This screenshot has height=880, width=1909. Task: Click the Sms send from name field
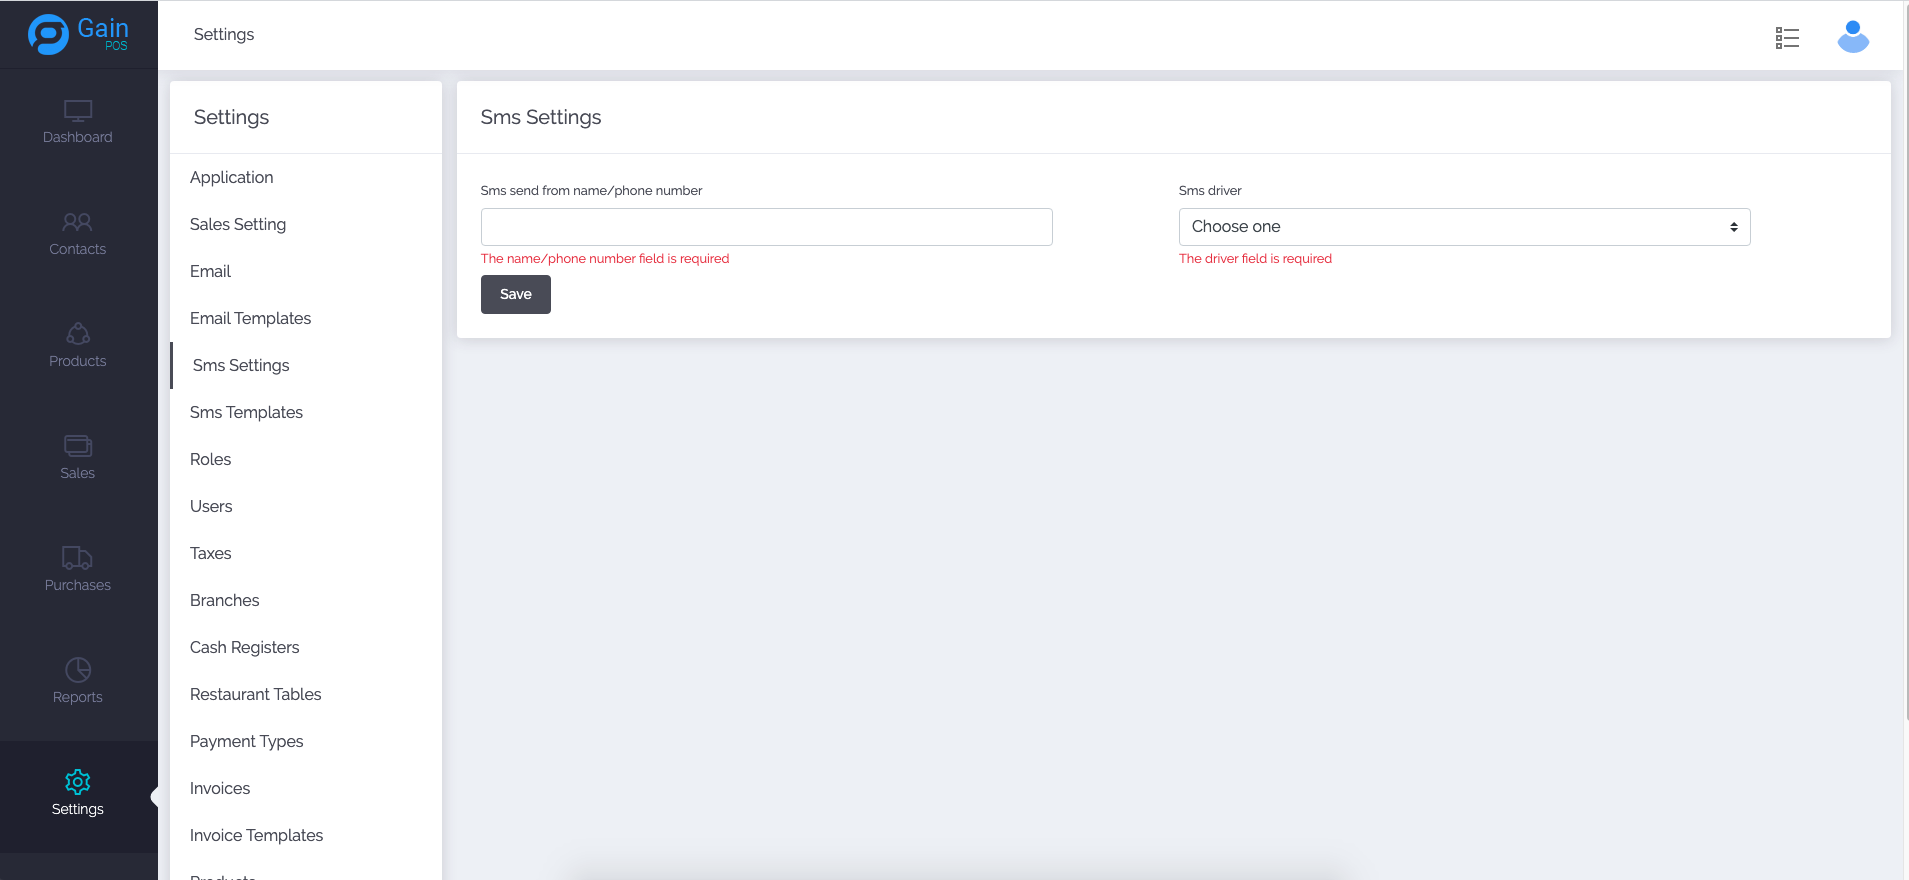[x=766, y=227]
